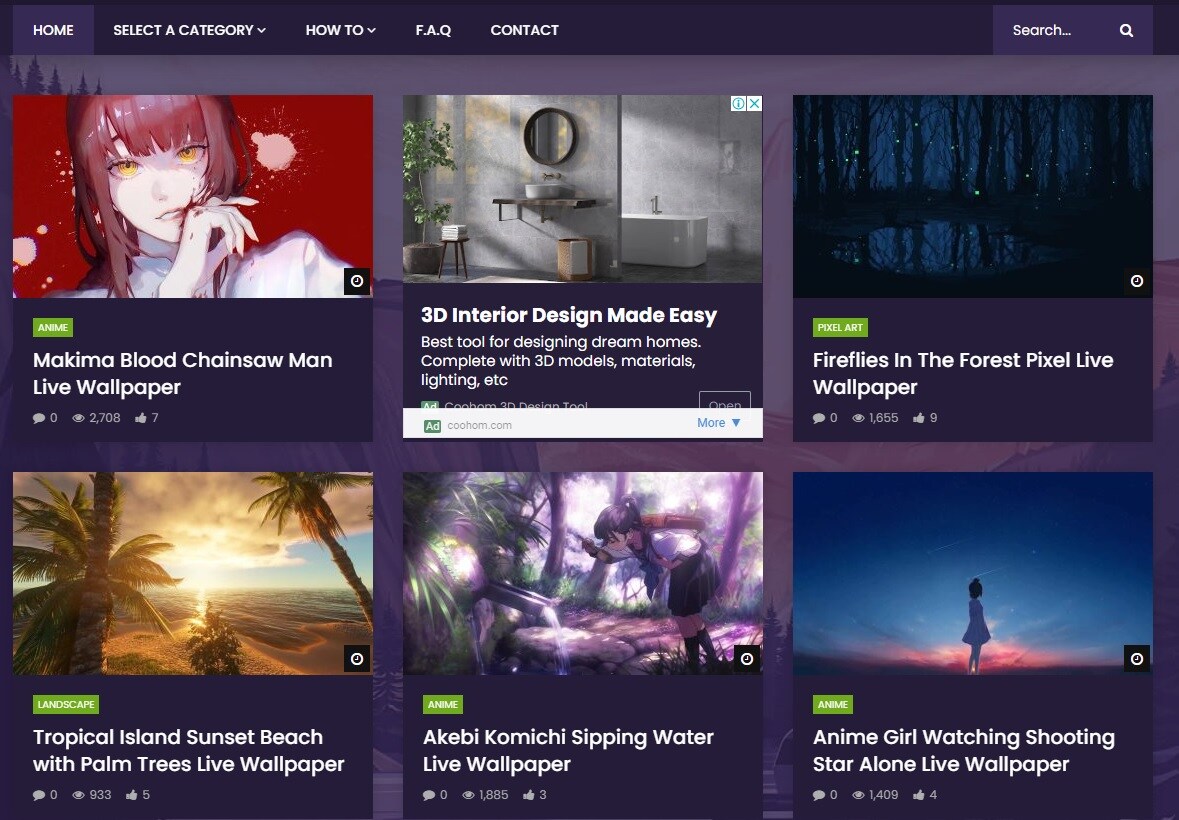Open the Makima red-haired girl thumbnail

pos(192,196)
